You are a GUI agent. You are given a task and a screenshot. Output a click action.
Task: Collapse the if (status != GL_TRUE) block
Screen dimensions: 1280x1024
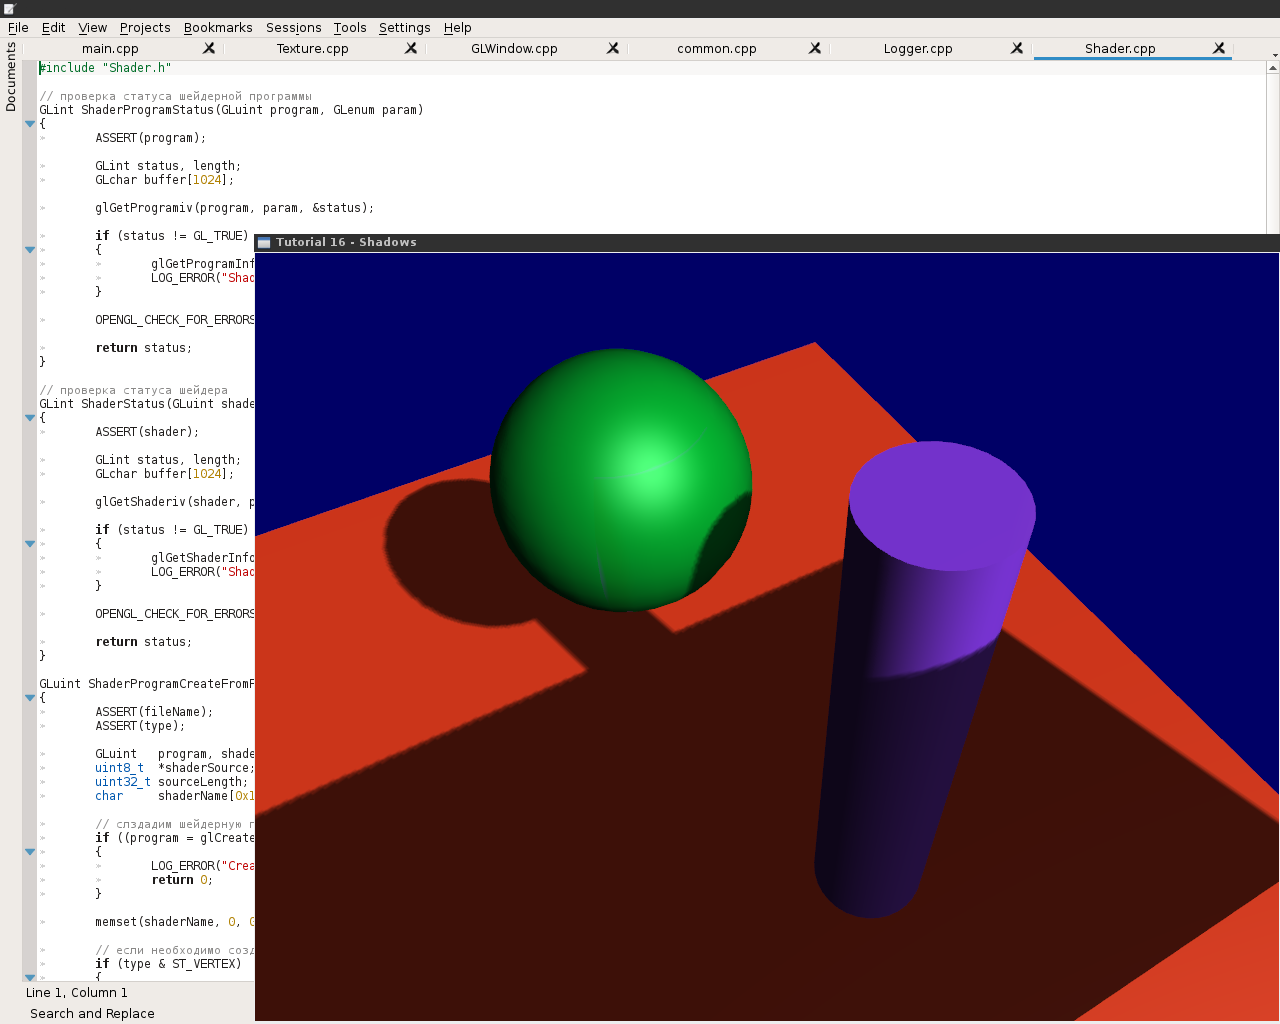click(29, 250)
